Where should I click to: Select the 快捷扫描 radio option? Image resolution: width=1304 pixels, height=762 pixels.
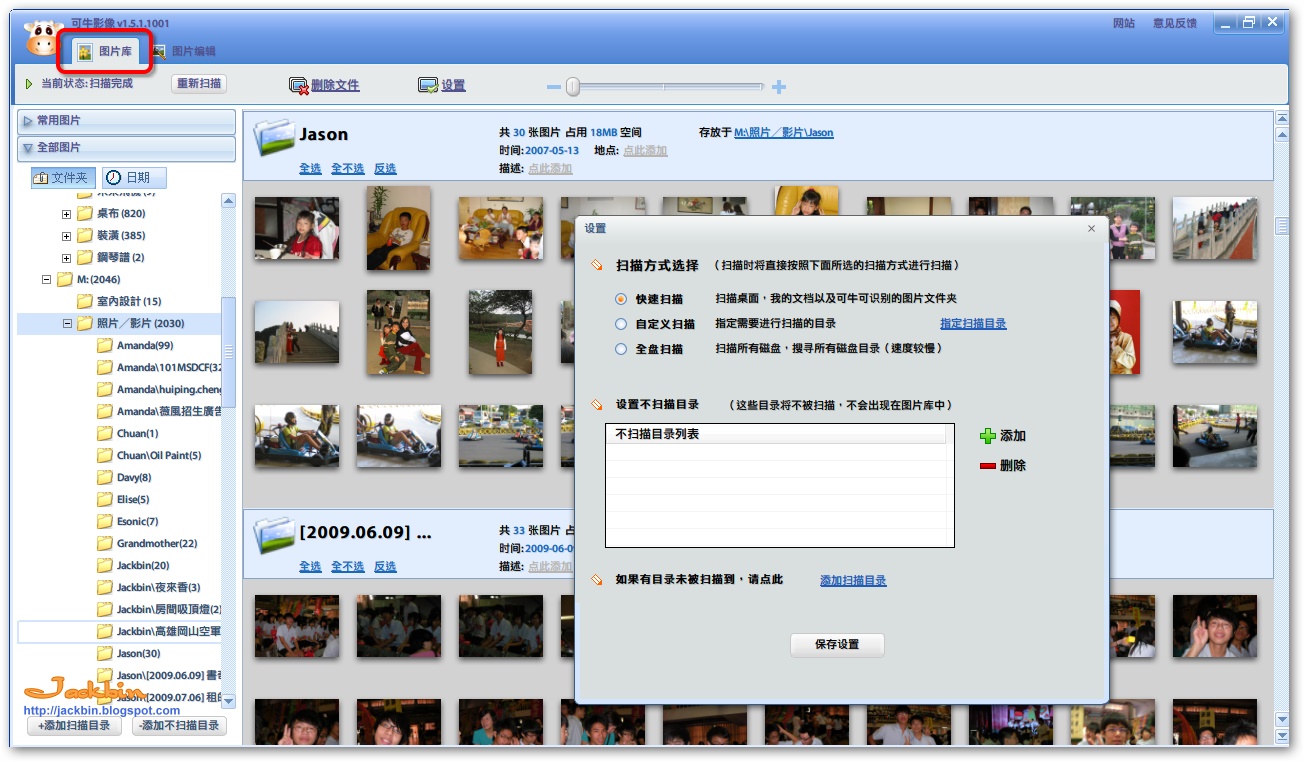point(621,299)
